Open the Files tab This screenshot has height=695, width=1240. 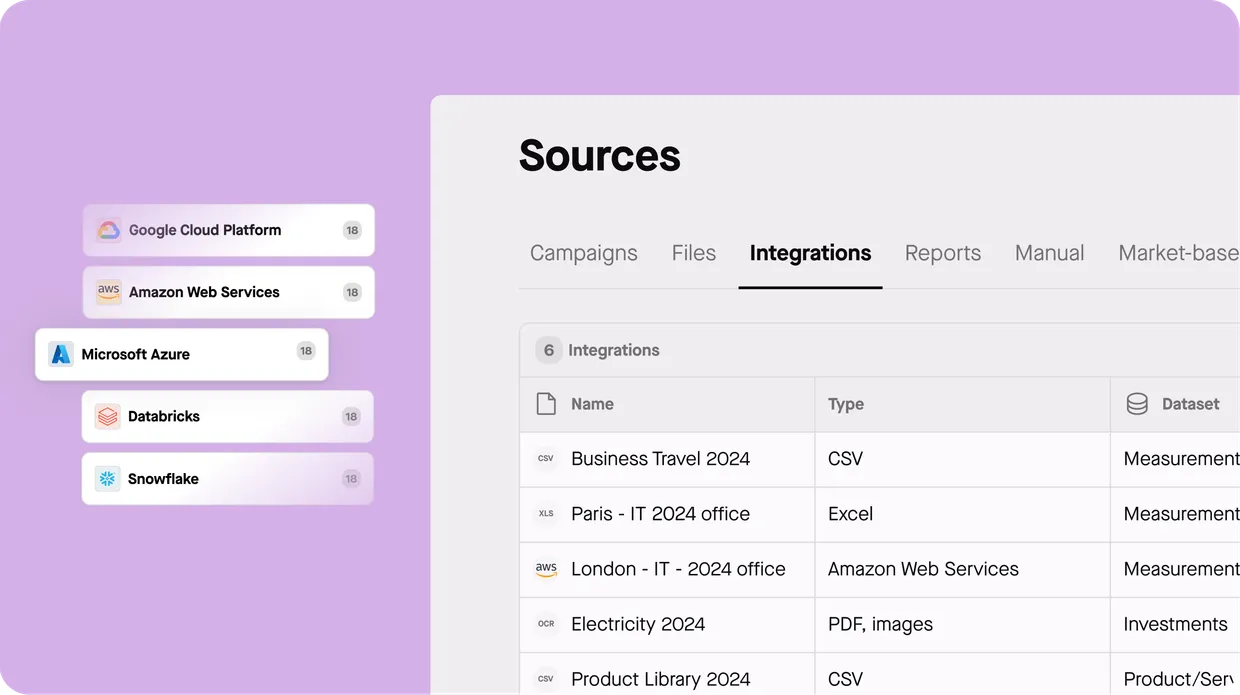pyautogui.click(x=693, y=253)
